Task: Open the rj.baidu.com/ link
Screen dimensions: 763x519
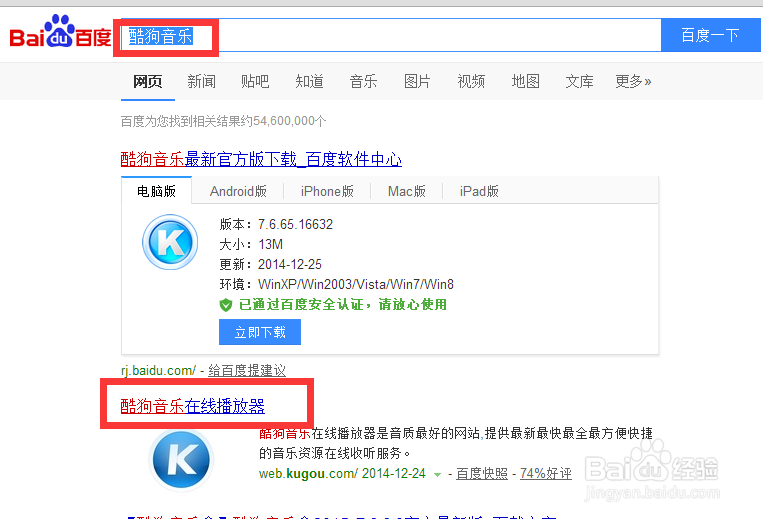Action: tap(159, 371)
